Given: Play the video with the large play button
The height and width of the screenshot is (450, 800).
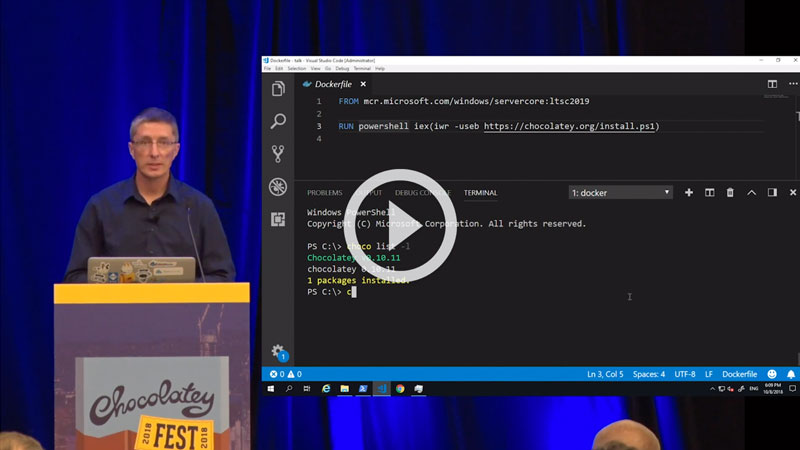Looking at the screenshot, I should pyautogui.click(x=400, y=226).
